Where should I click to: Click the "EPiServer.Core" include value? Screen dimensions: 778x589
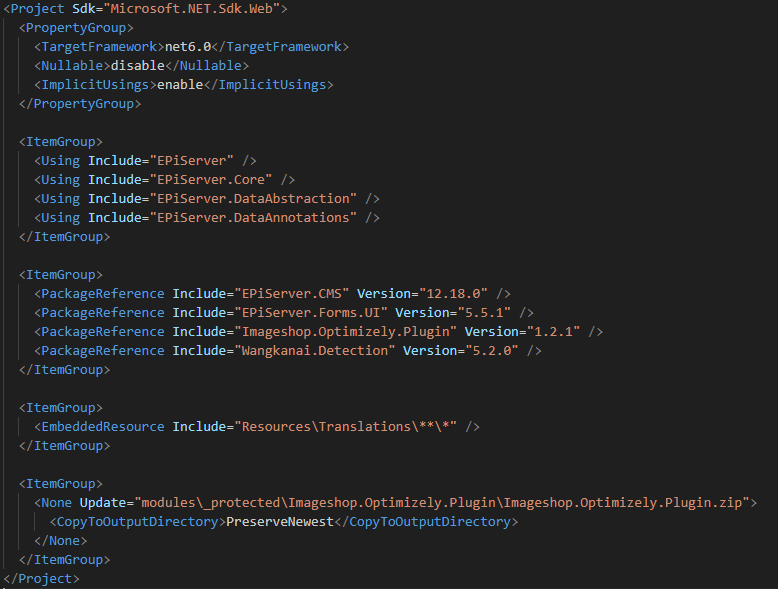pos(211,180)
